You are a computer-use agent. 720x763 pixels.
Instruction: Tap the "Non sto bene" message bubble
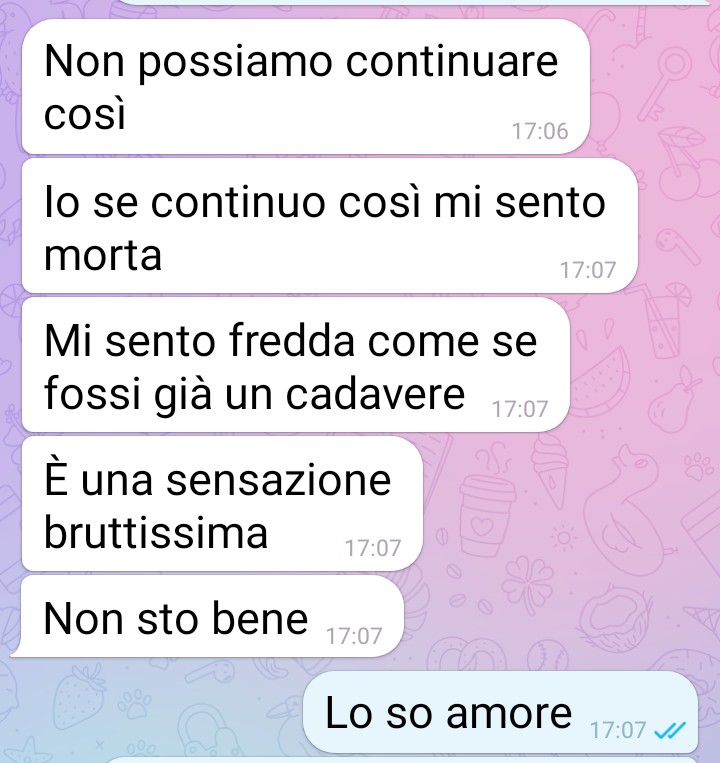click(x=209, y=616)
